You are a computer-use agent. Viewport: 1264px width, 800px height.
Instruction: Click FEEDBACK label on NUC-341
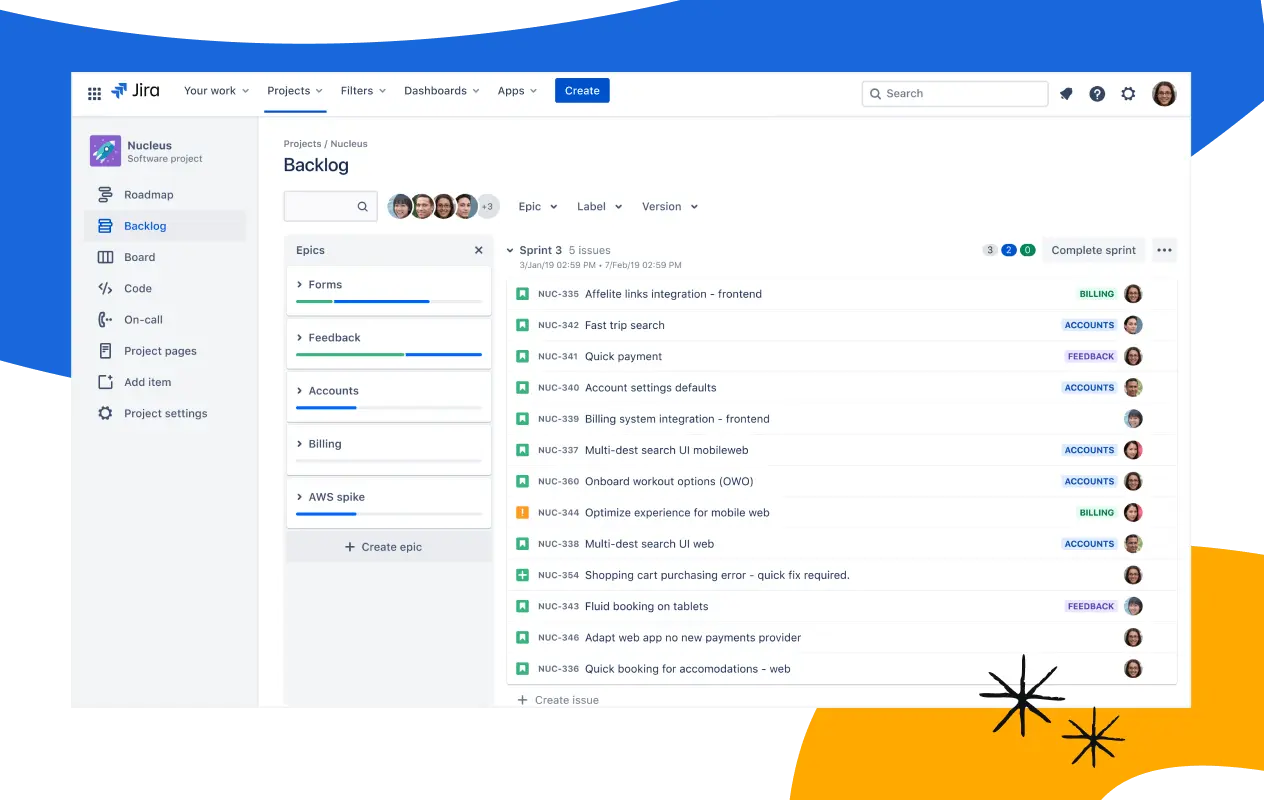click(x=1091, y=356)
